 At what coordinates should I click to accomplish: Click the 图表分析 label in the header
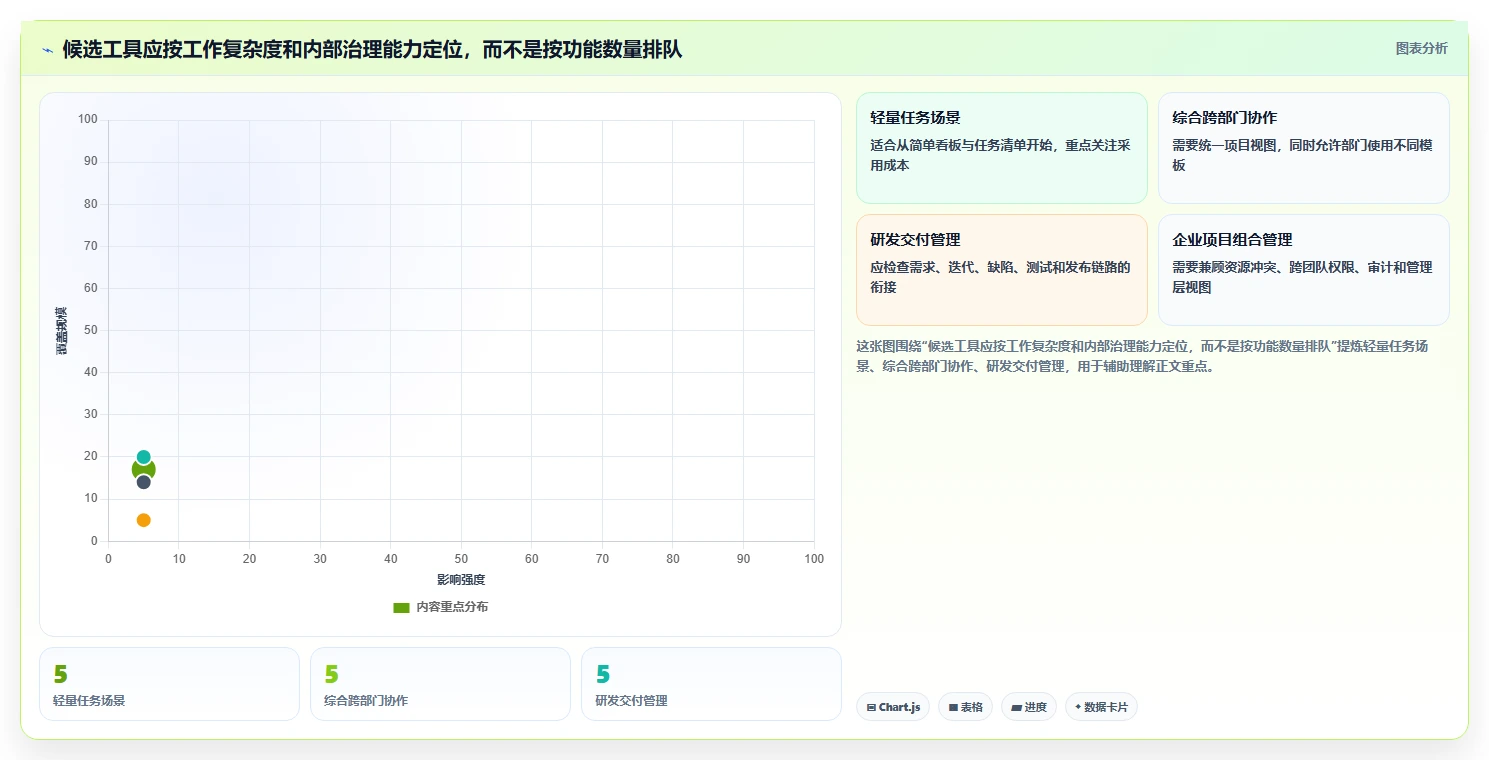1421,48
